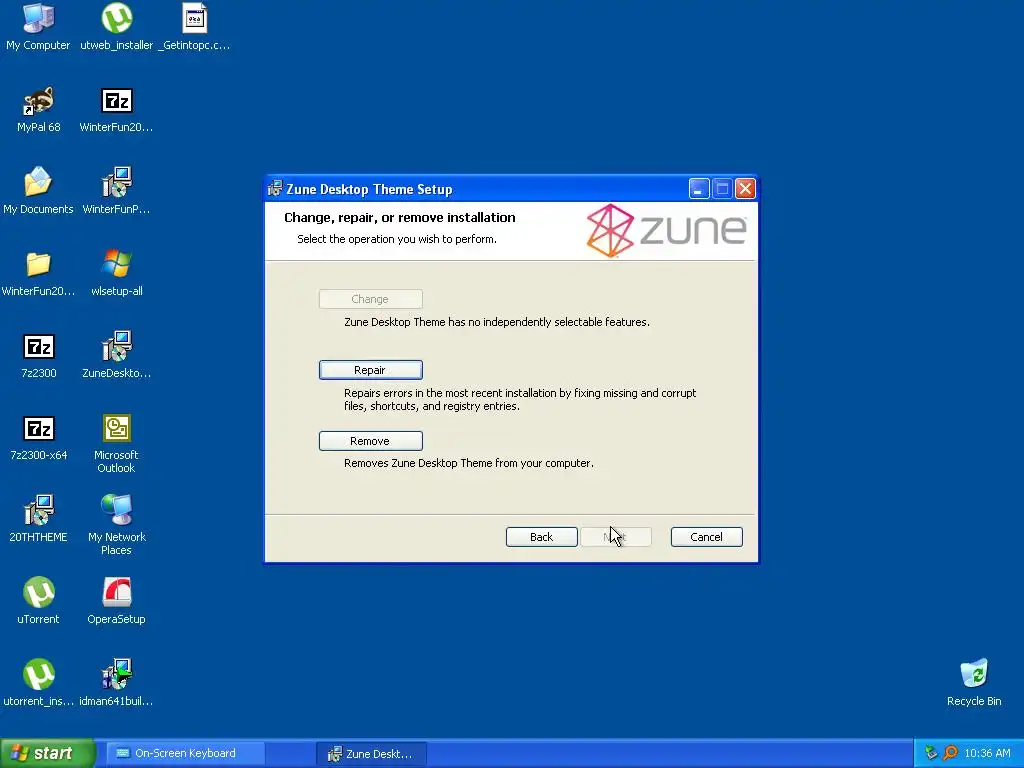The height and width of the screenshot is (768, 1024).
Task: Click the Zune Deskt... taskbar button
Action: click(x=371, y=754)
